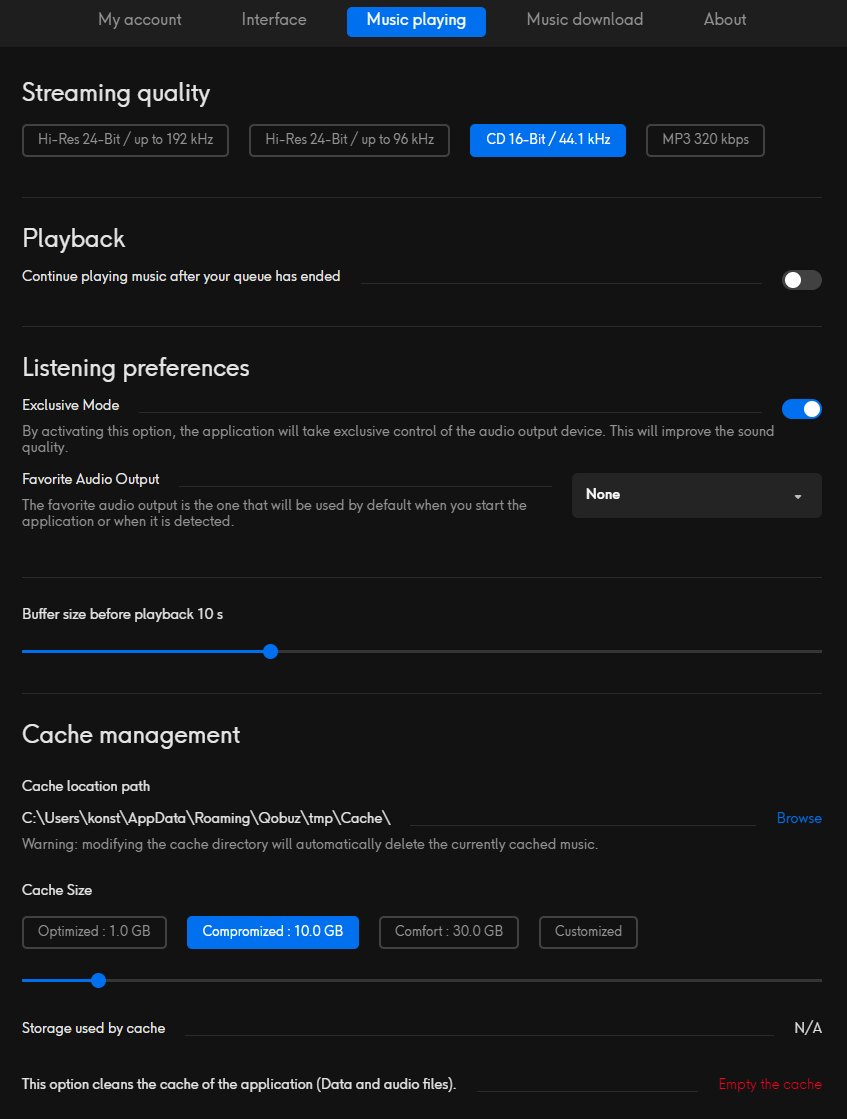
Task: Click Browse to change cache location
Action: 799,818
